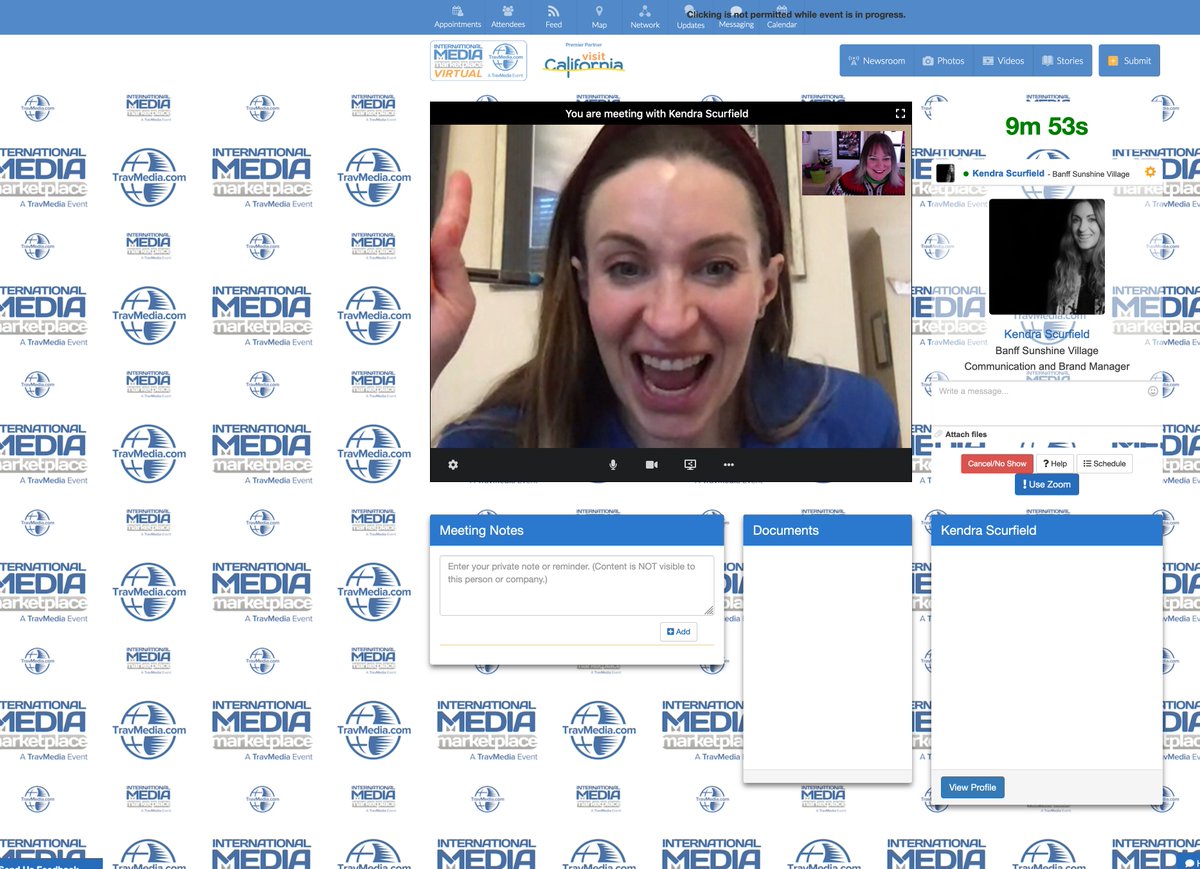Open more options in video toolbar
Screen dimensions: 1200x869
(x=728, y=465)
